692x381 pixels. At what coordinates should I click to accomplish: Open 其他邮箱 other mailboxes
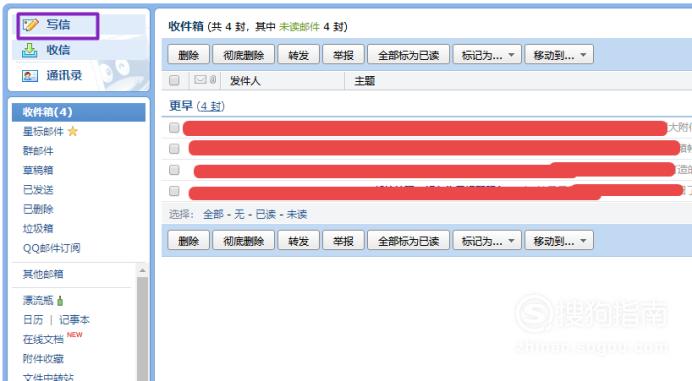[x=43, y=274]
